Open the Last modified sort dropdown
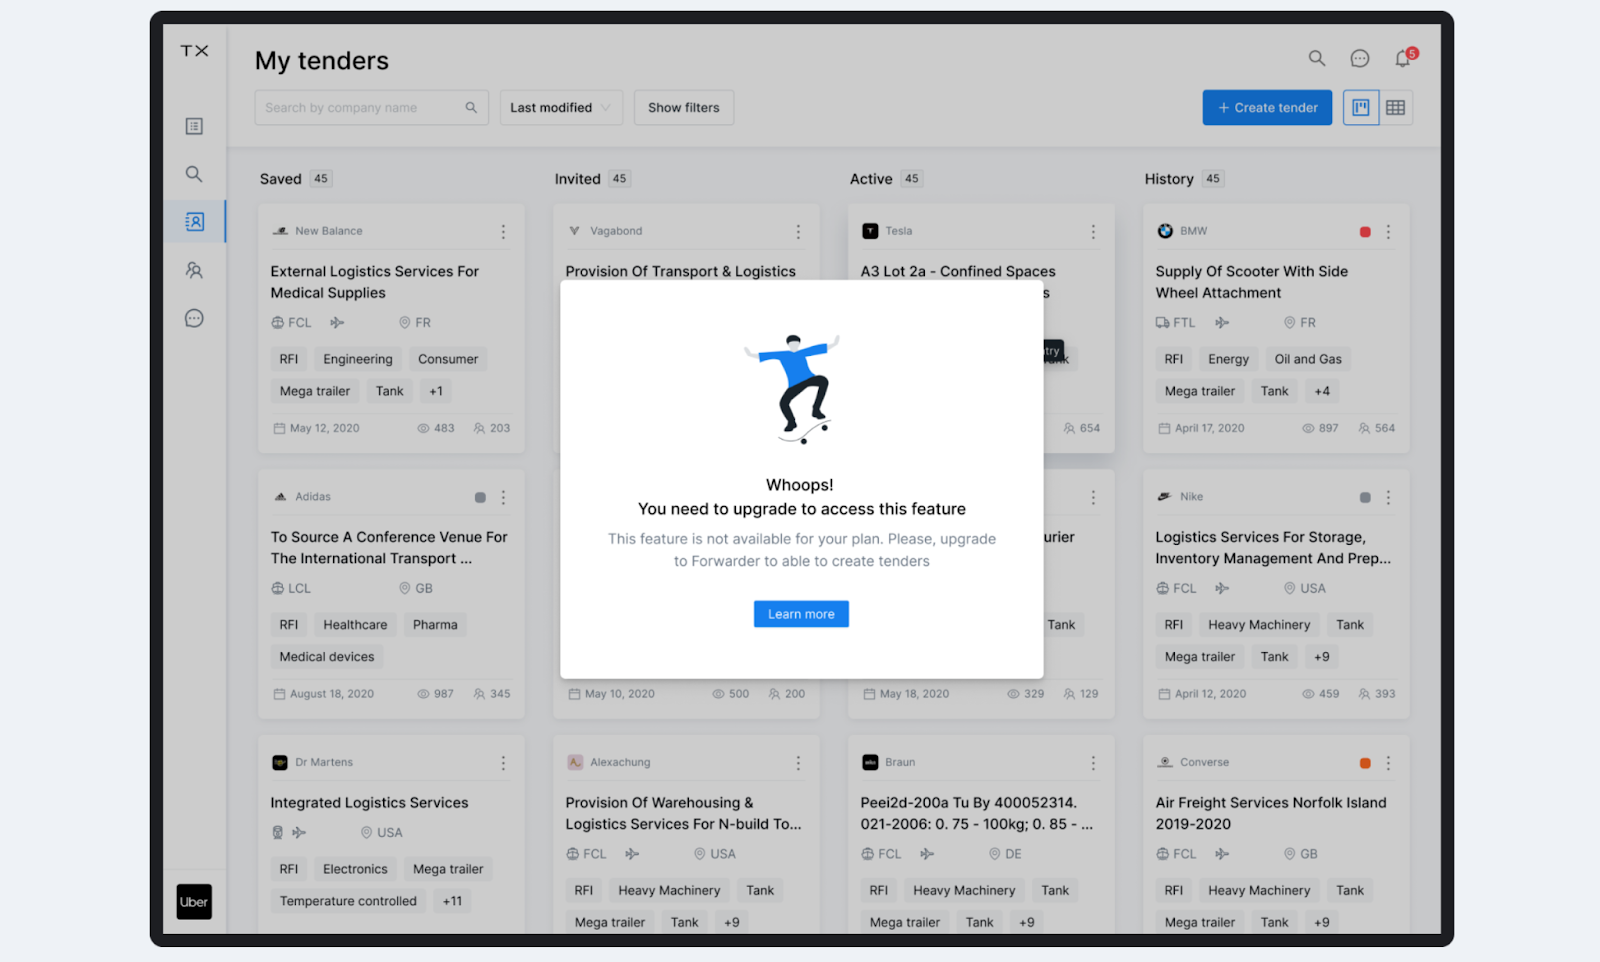This screenshot has height=962, width=1600. pos(561,108)
